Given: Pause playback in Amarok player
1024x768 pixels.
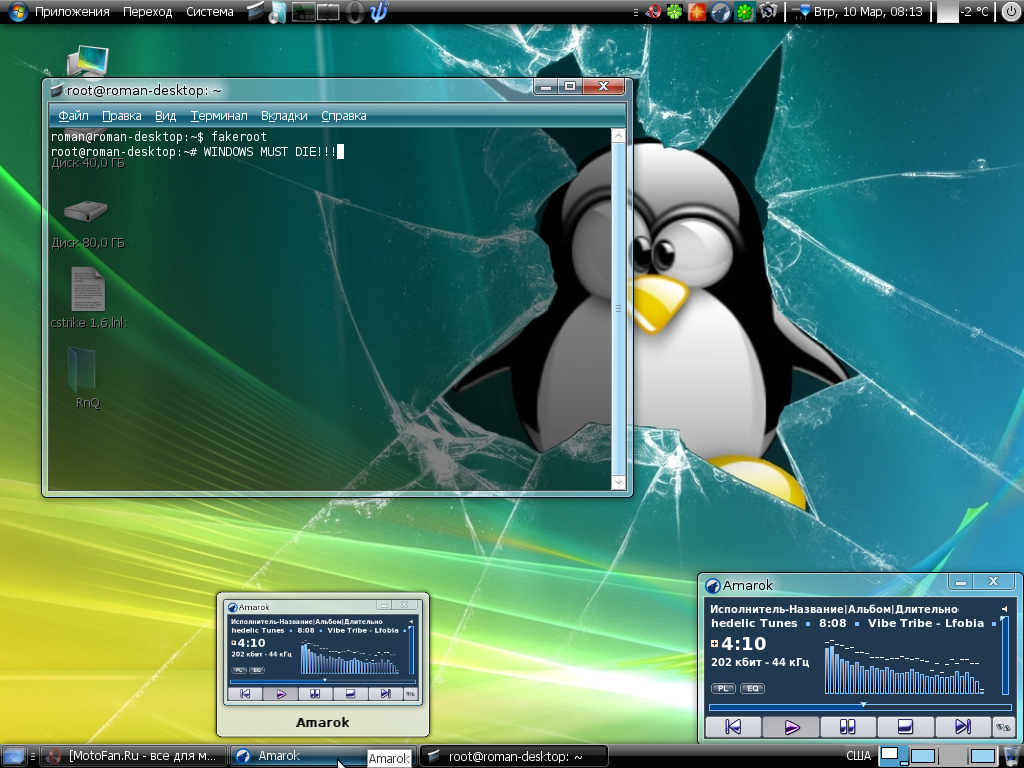Looking at the screenshot, I should [848, 727].
